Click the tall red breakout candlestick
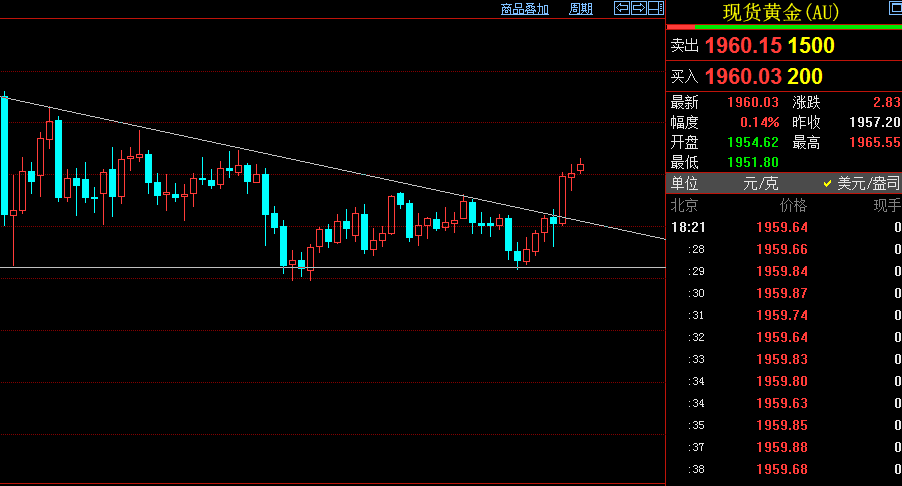This screenshot has width=902, height=486. 562,198
